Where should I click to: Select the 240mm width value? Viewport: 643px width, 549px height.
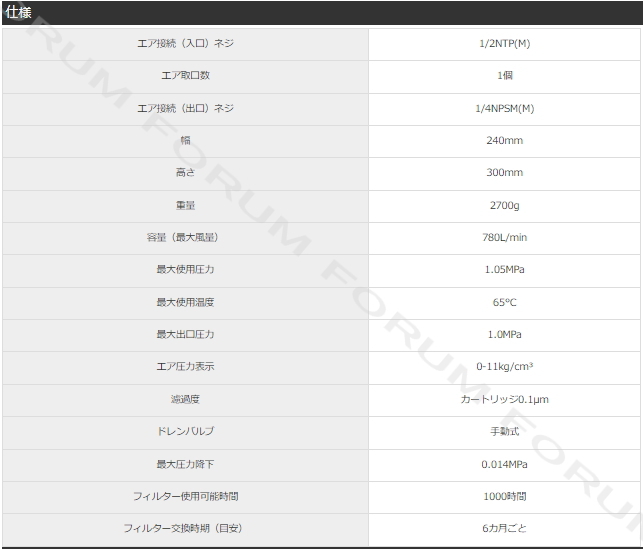(x=505, y=141)
